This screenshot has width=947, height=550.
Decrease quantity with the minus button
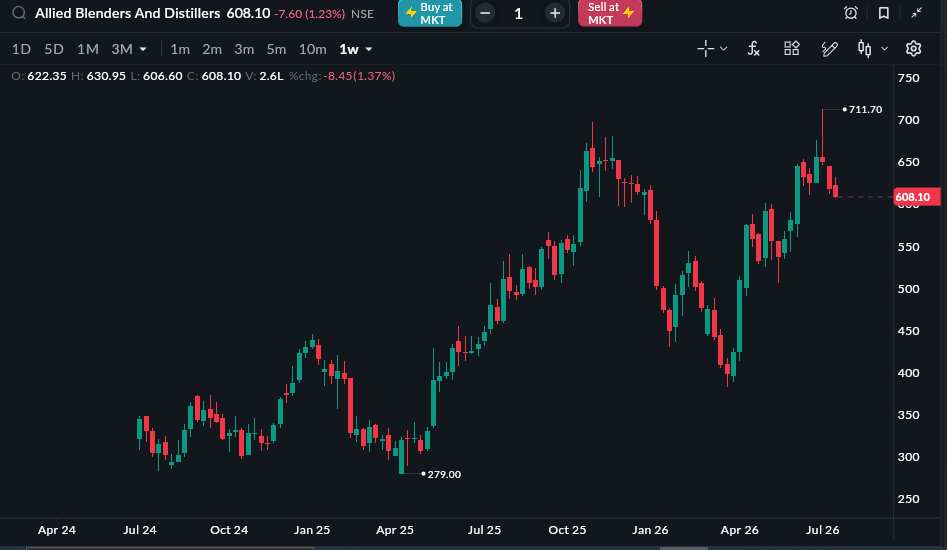485,13
